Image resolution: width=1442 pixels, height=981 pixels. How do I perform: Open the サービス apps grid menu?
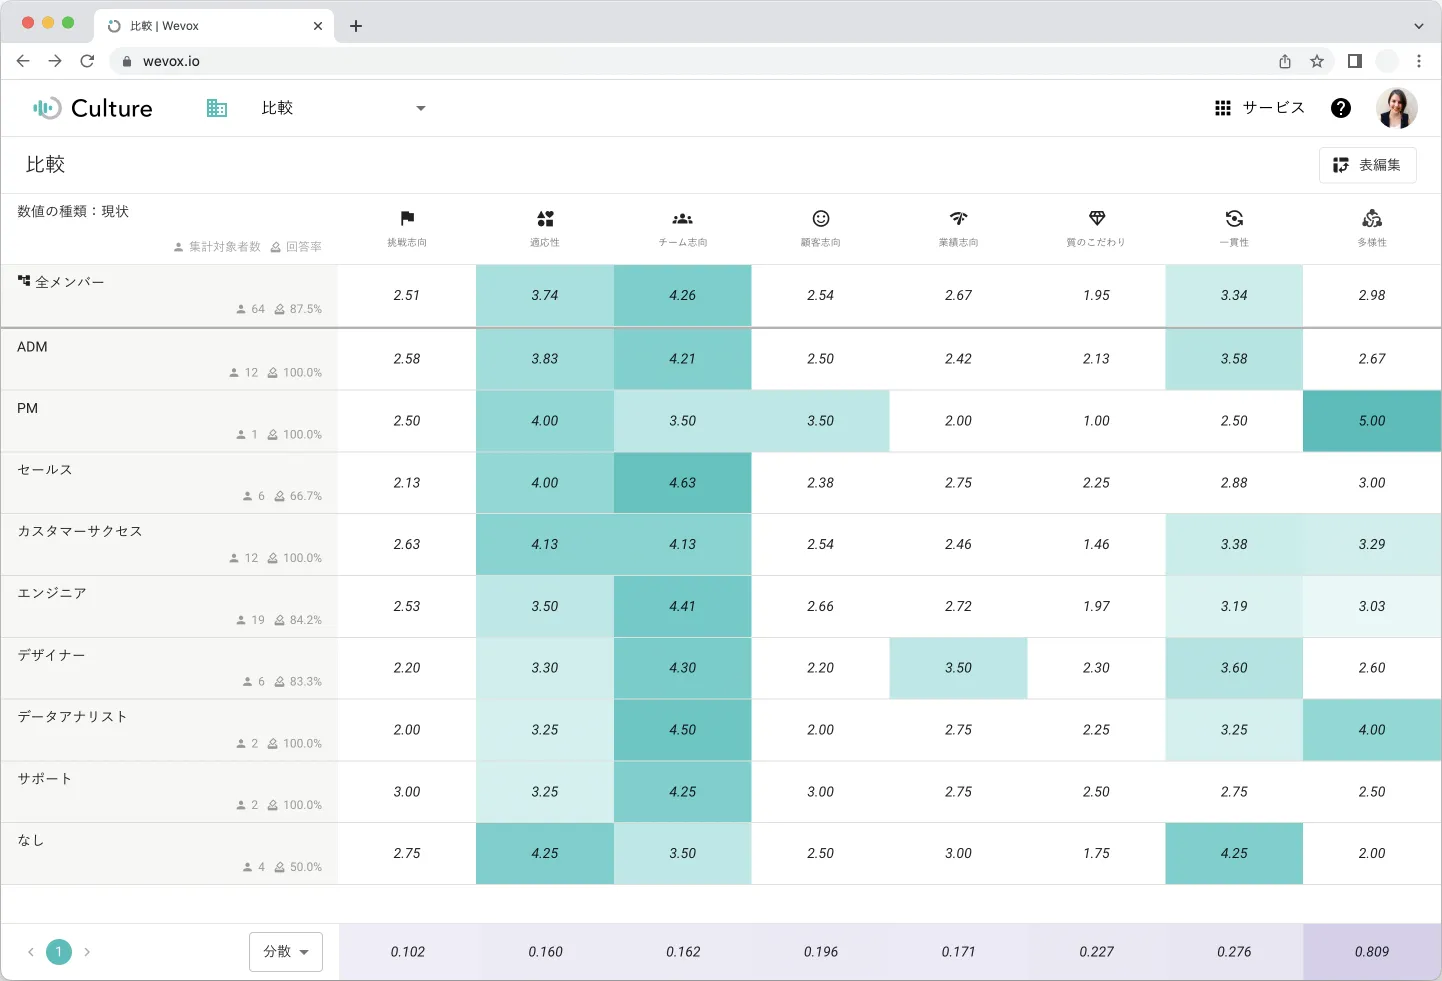[x=1259, y=108]
